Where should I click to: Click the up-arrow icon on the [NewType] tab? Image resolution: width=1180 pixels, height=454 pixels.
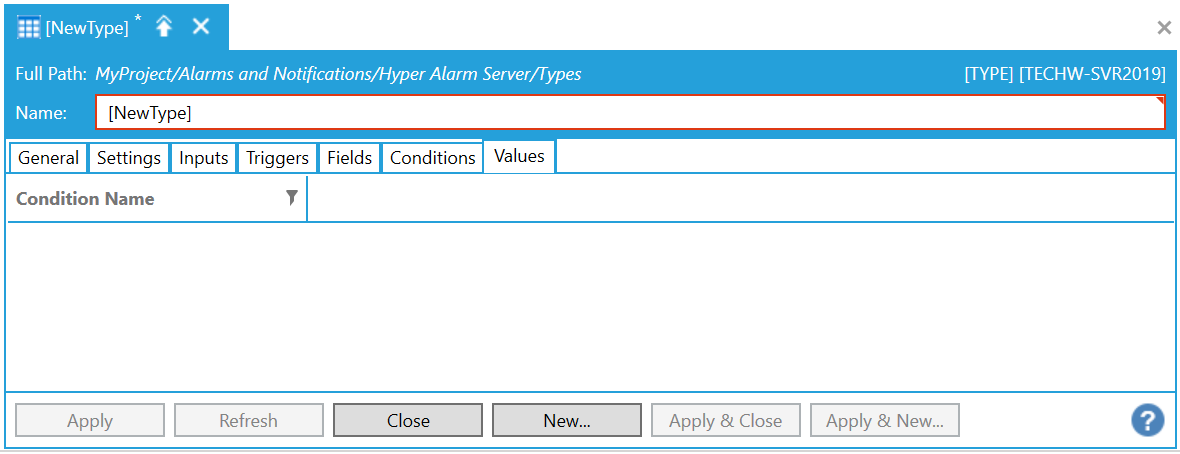tap(165, 27)
